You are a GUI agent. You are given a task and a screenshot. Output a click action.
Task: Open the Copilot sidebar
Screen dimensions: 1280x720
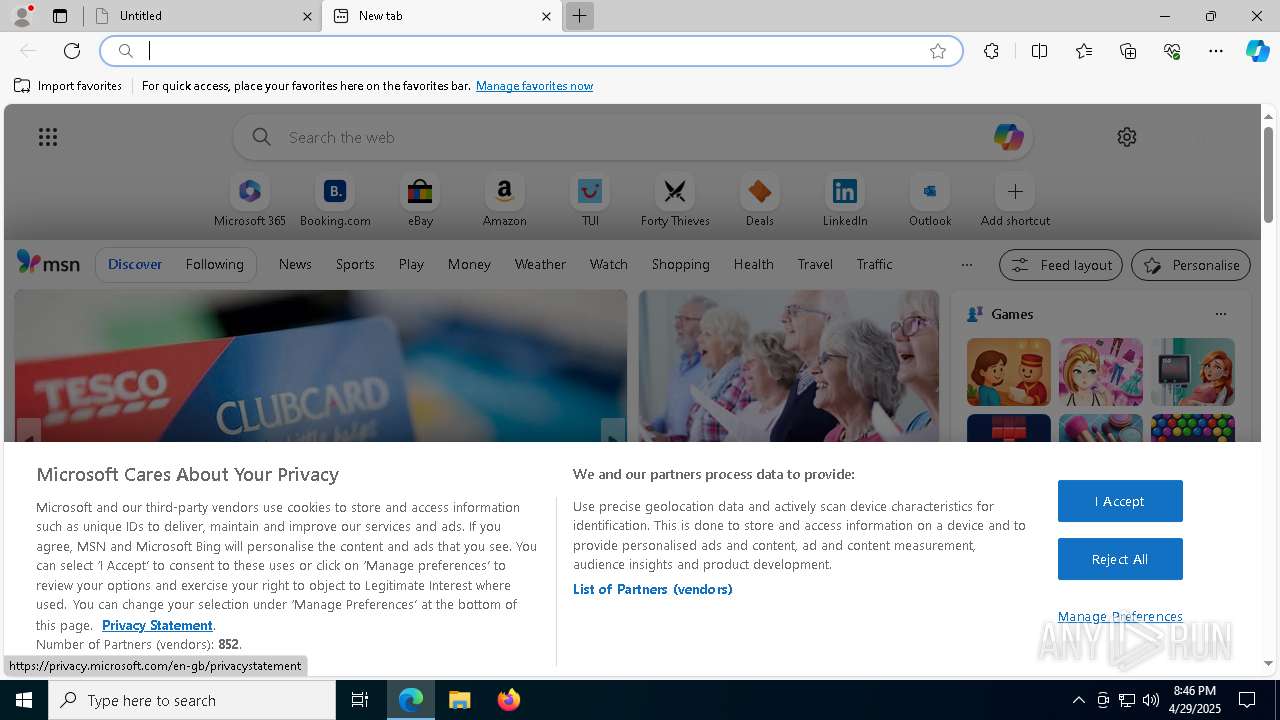[x=1258, y=51]
